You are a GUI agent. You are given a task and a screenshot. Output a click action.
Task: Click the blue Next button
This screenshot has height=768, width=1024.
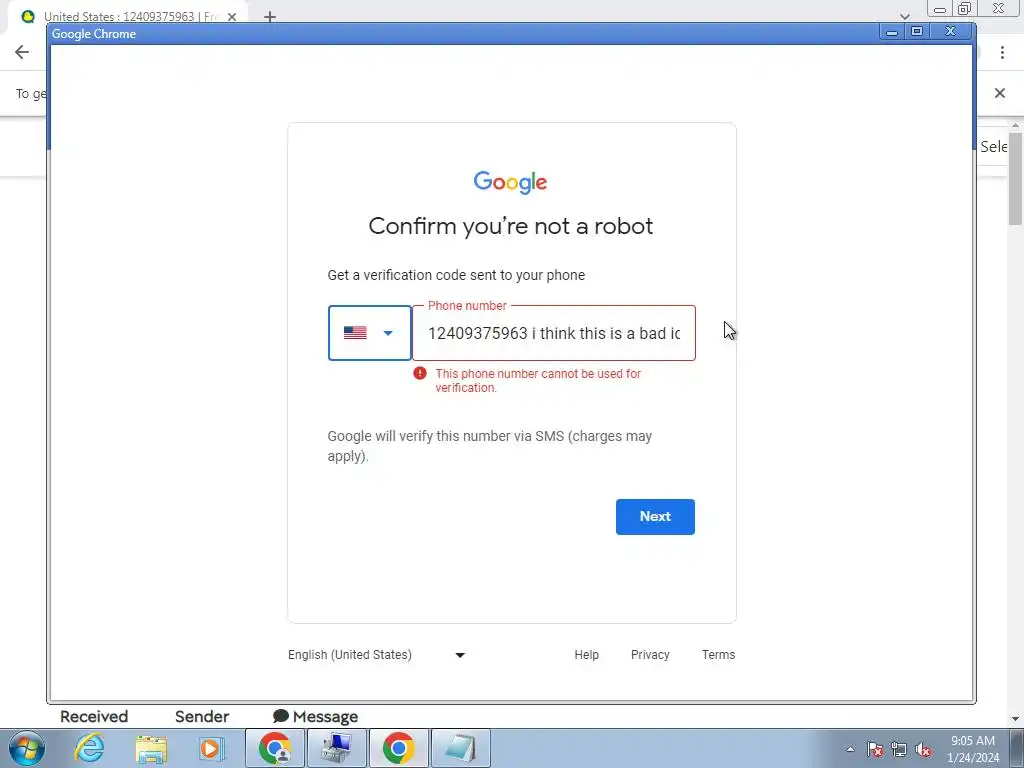(655, 517)
